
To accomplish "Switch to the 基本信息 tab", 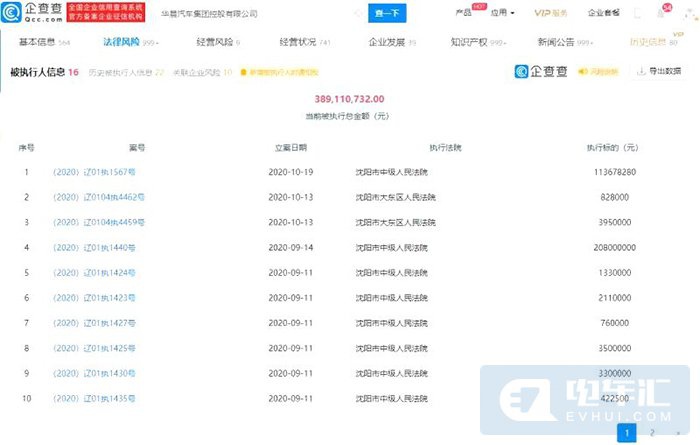I will click(x=44, y=42).
